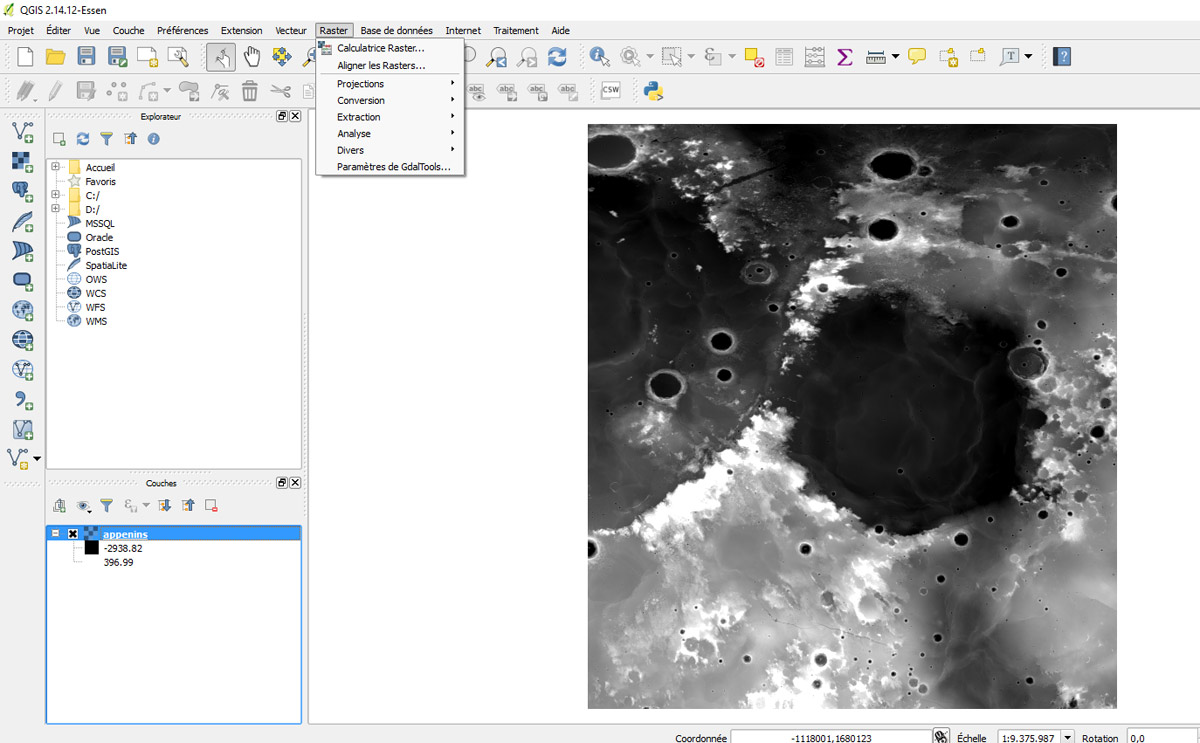Toggle the render lock icon in the status bar

coord(941,737)
